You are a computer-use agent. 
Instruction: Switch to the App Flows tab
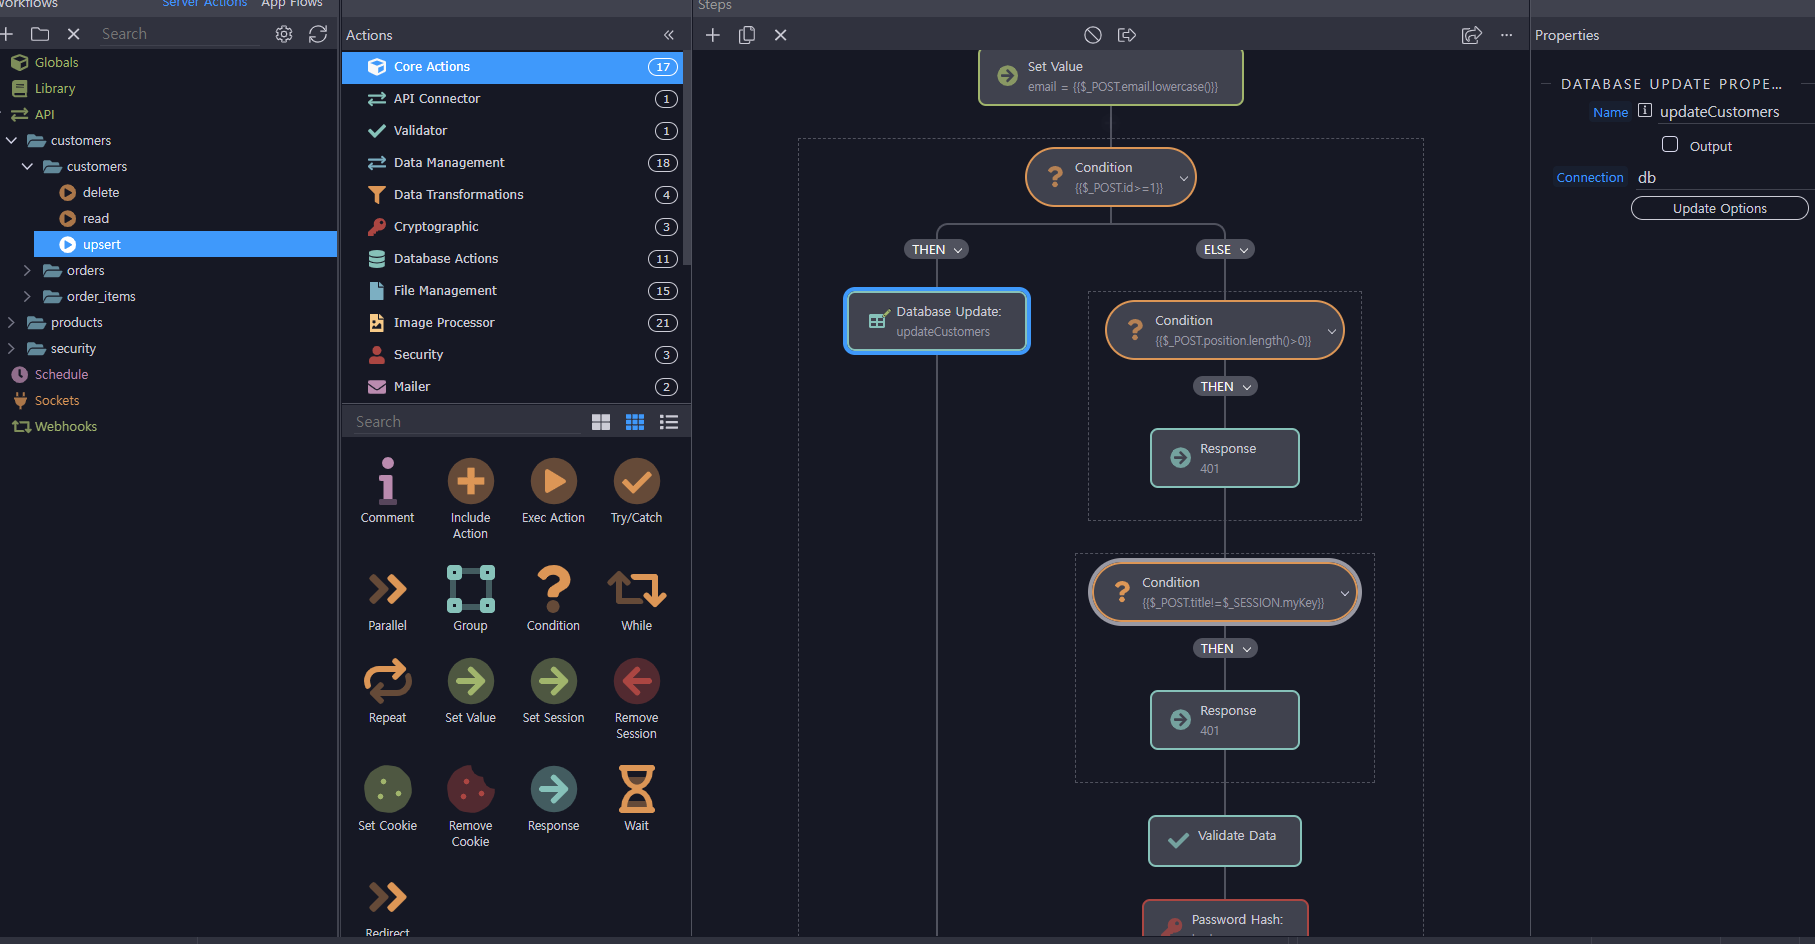(292, 4)
